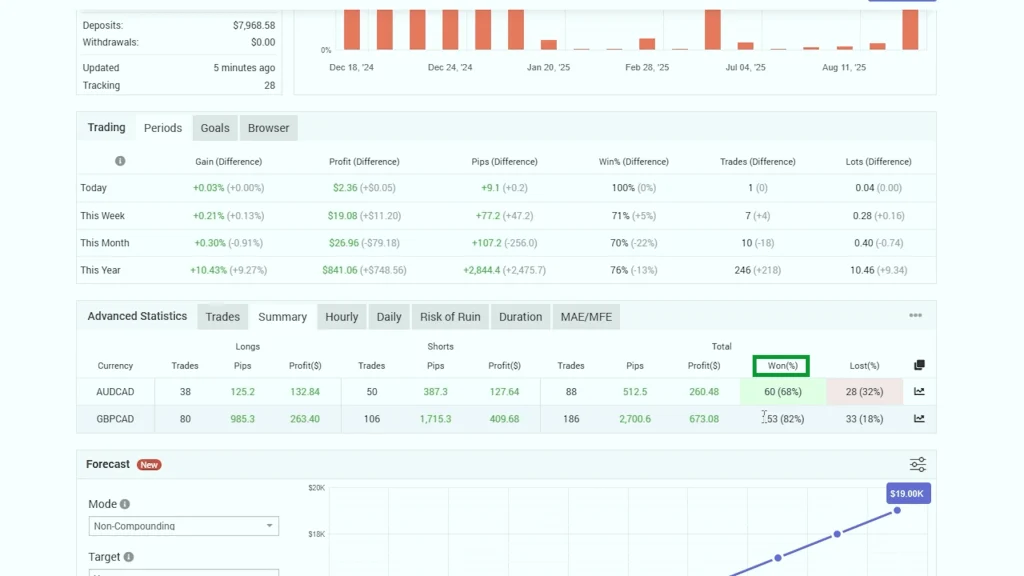
Task: Click the info icon beside Mode
Action: 125,505
